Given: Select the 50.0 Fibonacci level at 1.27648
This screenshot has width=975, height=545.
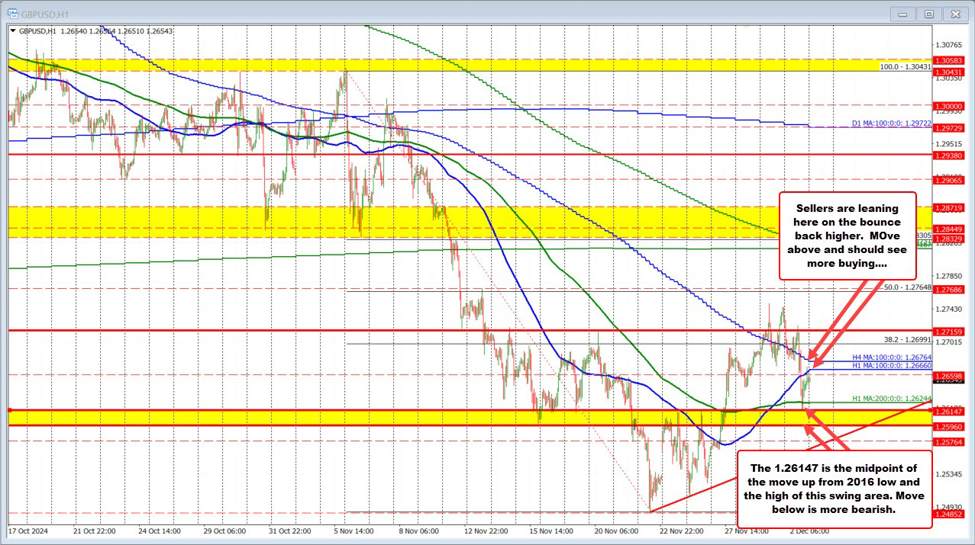Looking at the screenshot, I should tap(907, 287).
